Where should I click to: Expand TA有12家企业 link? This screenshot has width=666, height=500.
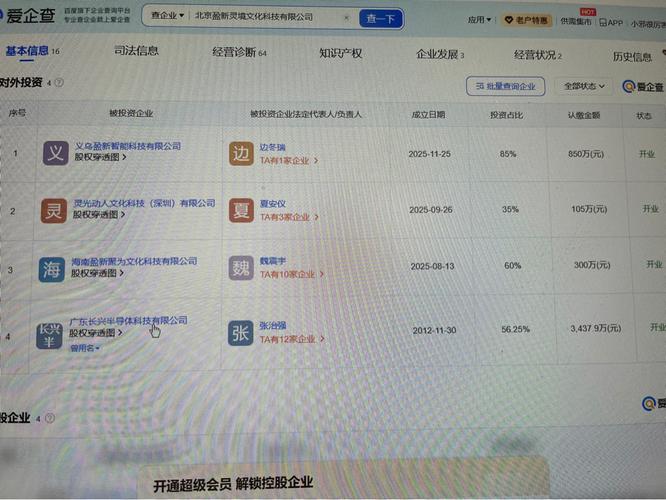point(292,339)
